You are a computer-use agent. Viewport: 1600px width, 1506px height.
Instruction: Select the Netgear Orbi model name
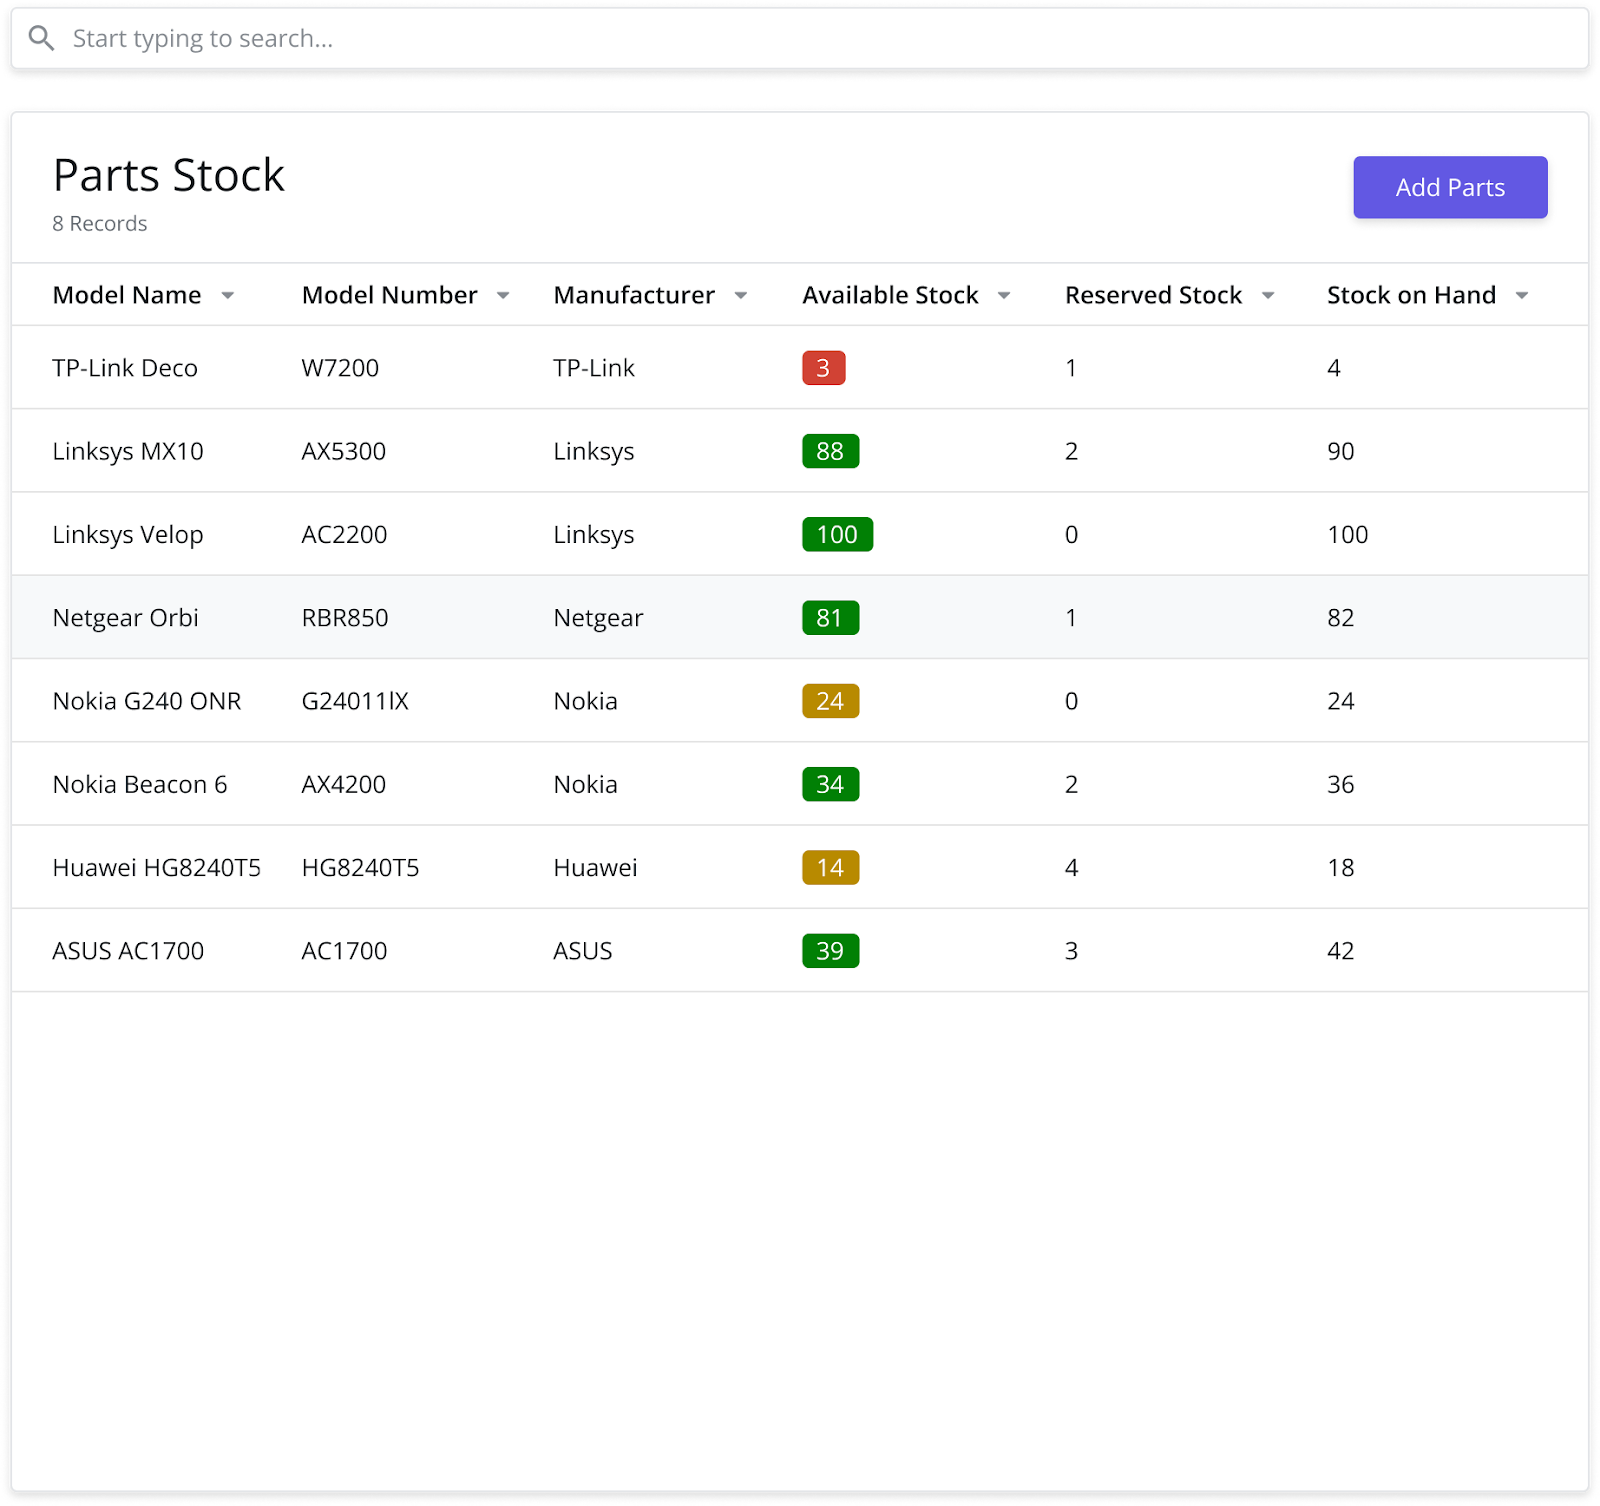[x=126, y=617]
